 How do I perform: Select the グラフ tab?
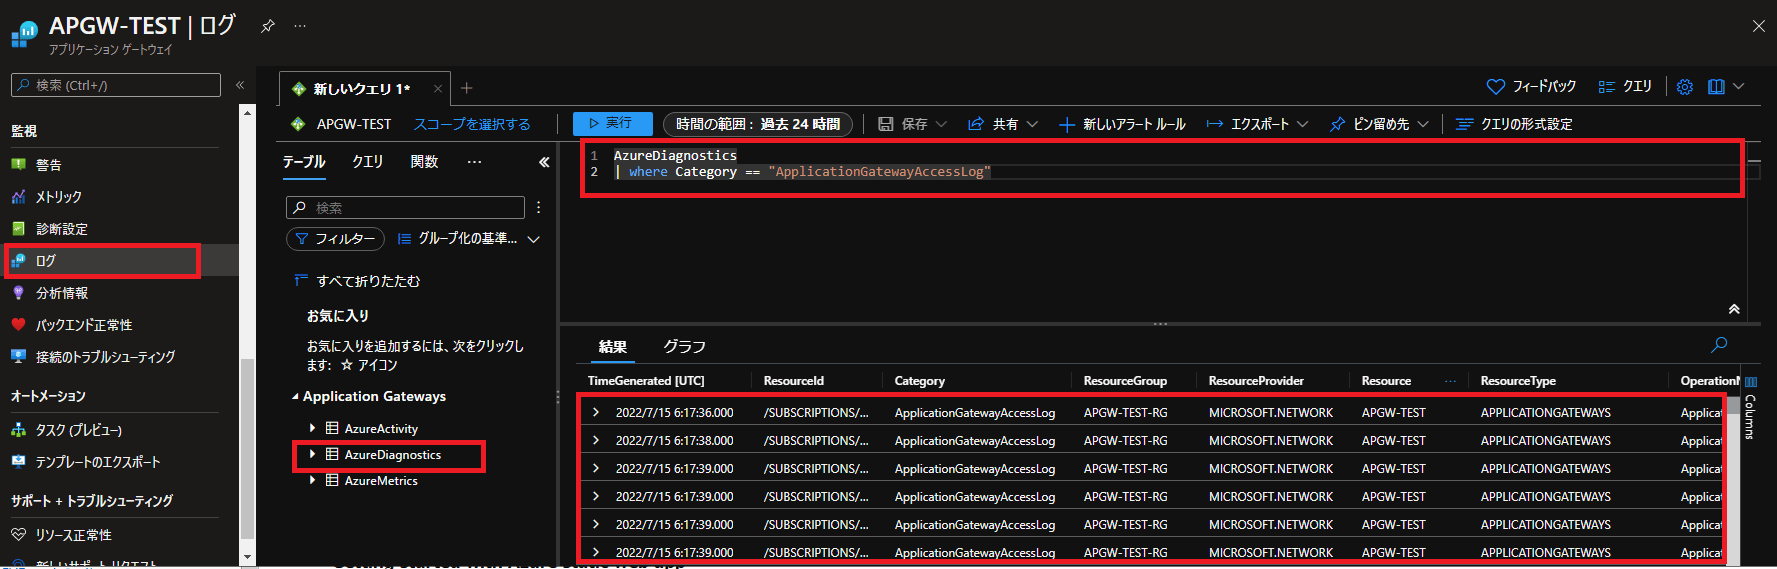tap(685, 347)
